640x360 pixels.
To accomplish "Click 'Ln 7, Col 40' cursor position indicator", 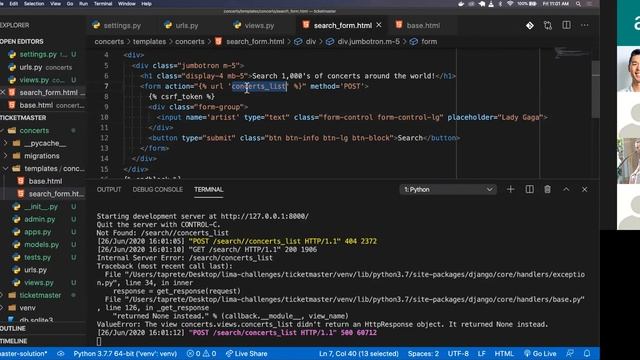I will click(359, 354).
